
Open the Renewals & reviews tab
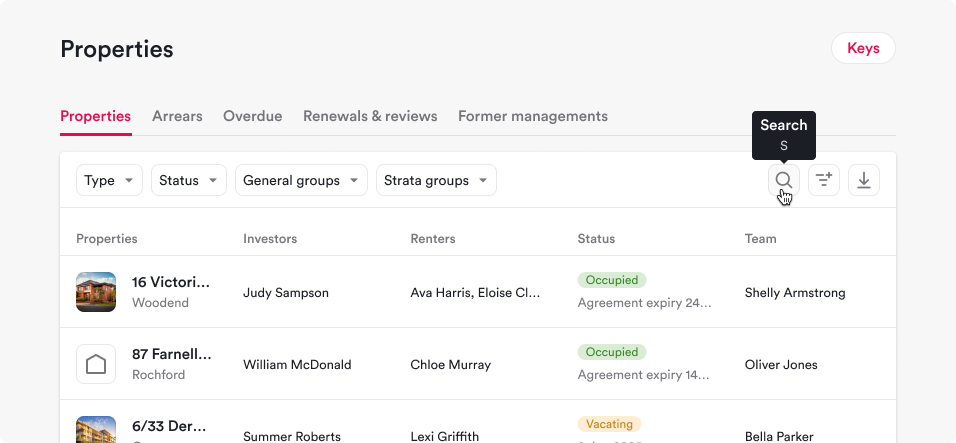pos(370,116)
